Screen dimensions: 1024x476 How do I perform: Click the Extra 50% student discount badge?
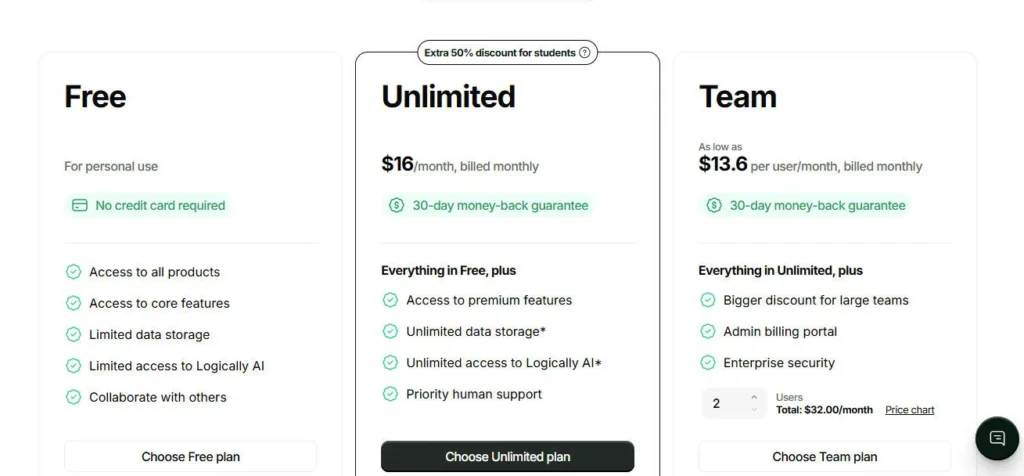pos(499,53)
